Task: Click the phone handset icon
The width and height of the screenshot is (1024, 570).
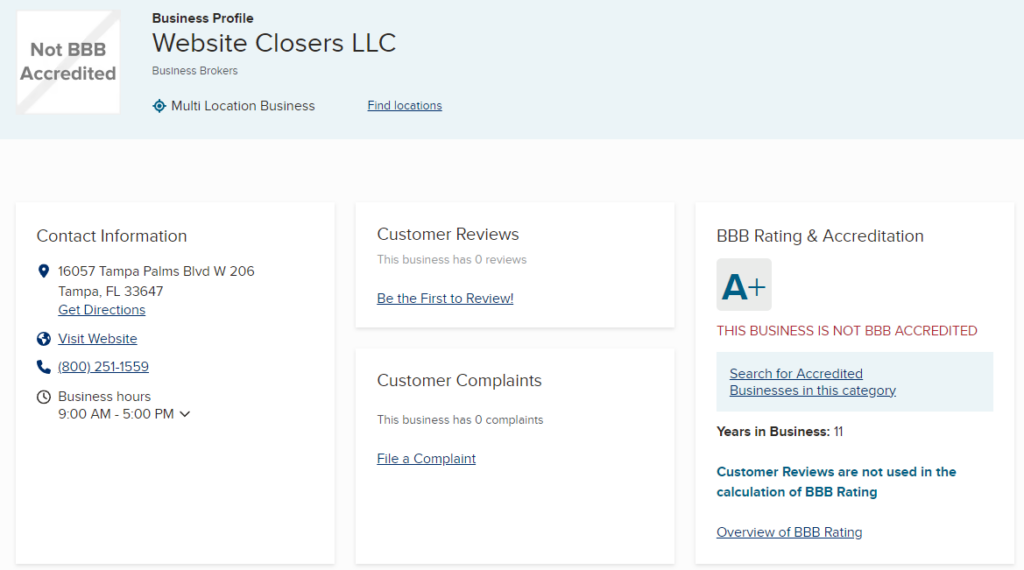Action: (x=43, y=367)
